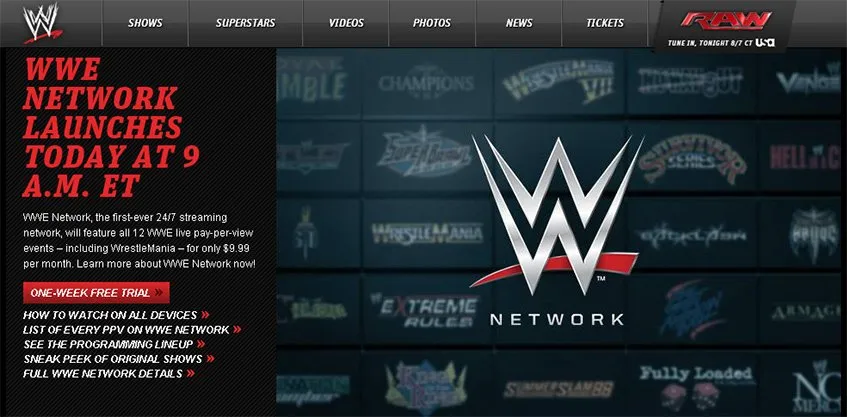
Task: Open the Videos menu
Action: click(x=346, y=23)
